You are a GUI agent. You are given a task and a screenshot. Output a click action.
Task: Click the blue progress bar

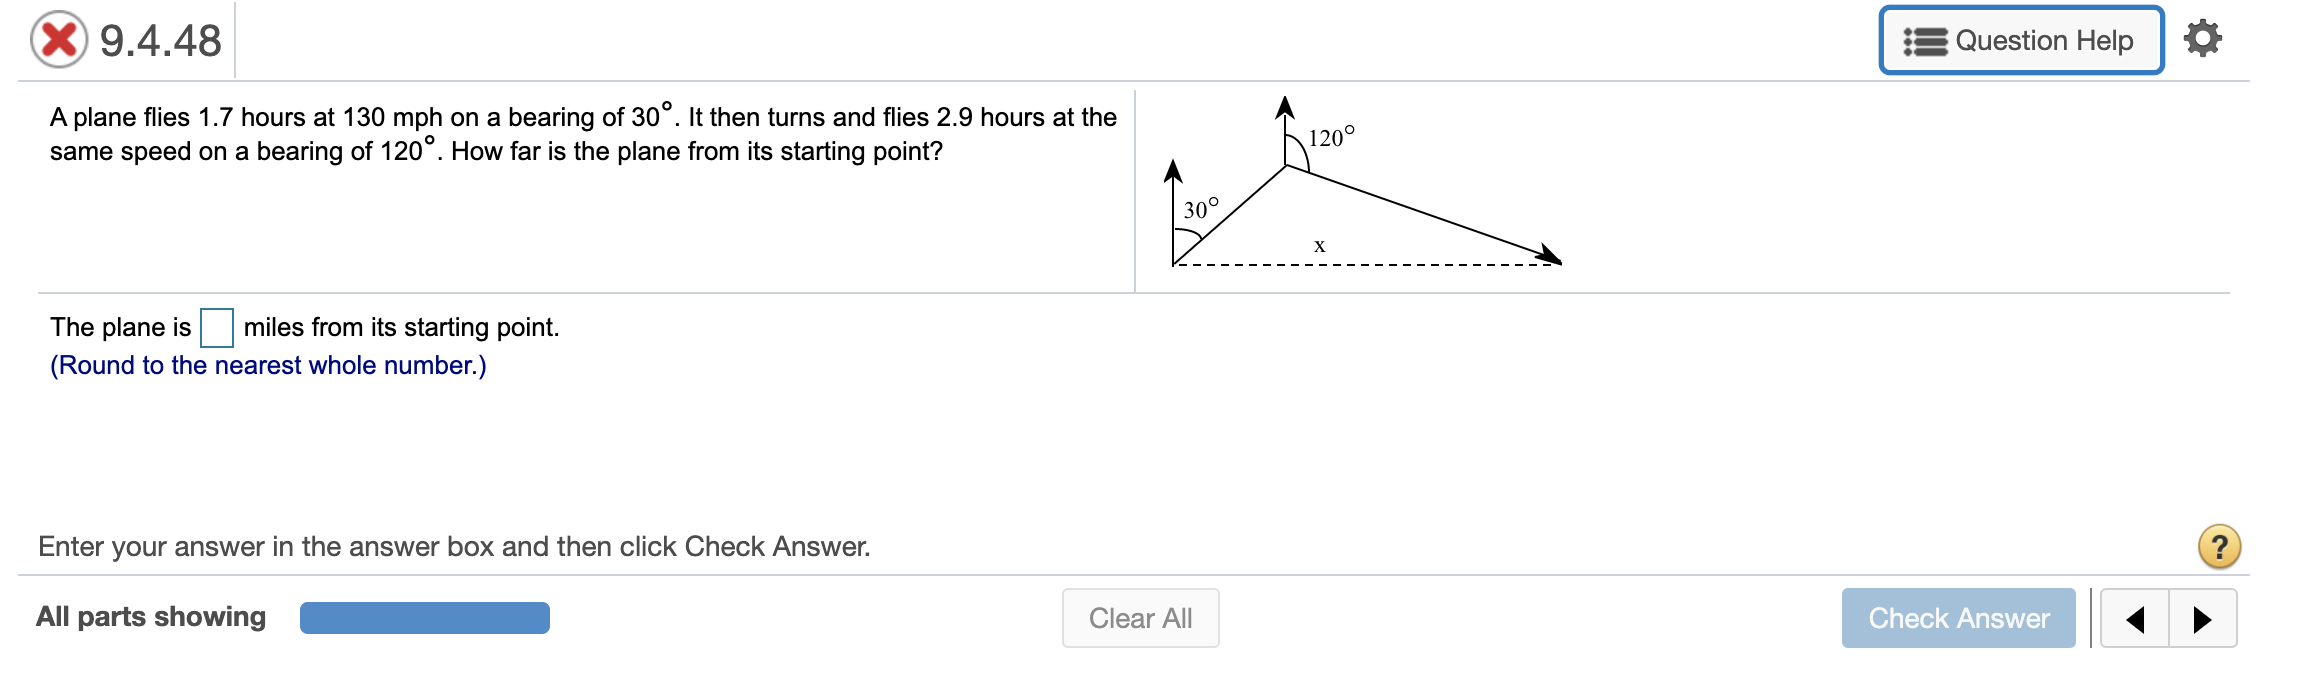point(424,618)
